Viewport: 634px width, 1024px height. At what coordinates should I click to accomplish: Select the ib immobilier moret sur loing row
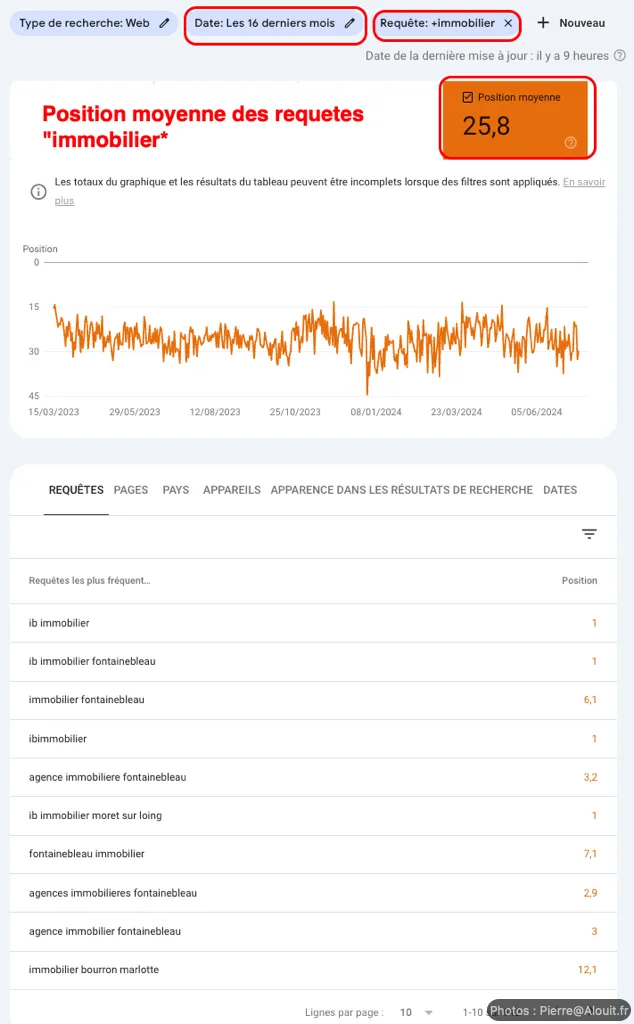coord(95,816)
